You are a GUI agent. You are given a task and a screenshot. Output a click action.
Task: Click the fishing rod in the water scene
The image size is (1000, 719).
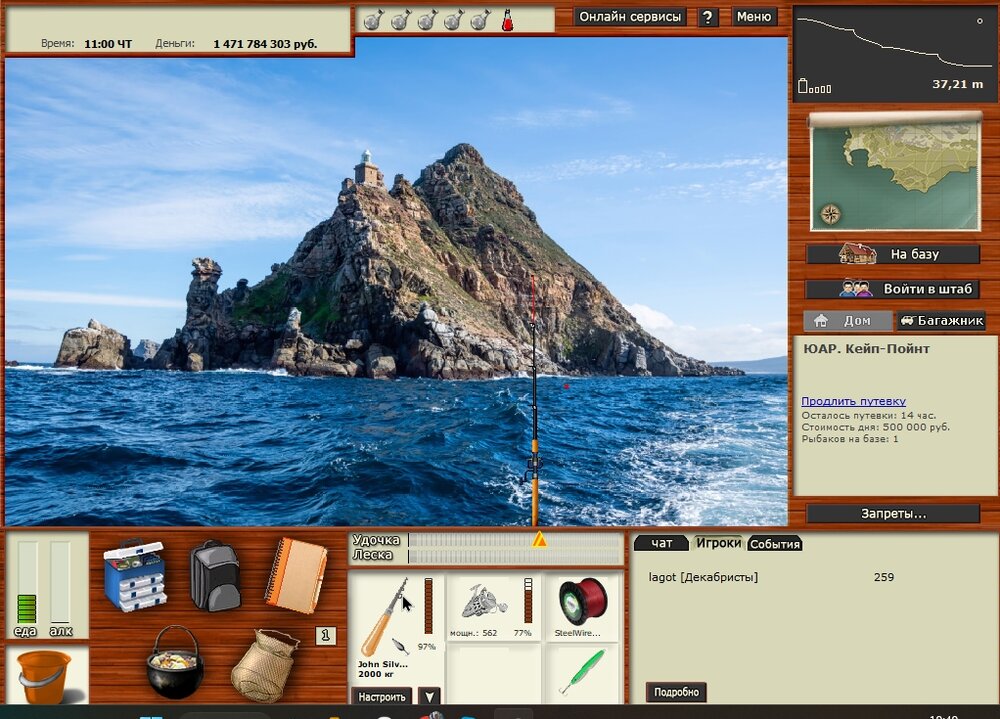534,408
